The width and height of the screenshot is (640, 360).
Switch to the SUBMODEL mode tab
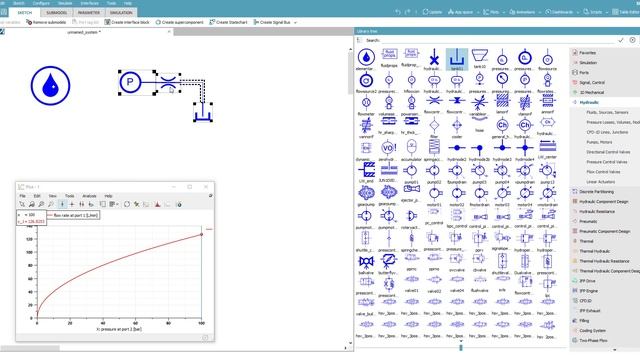[56, 13]
